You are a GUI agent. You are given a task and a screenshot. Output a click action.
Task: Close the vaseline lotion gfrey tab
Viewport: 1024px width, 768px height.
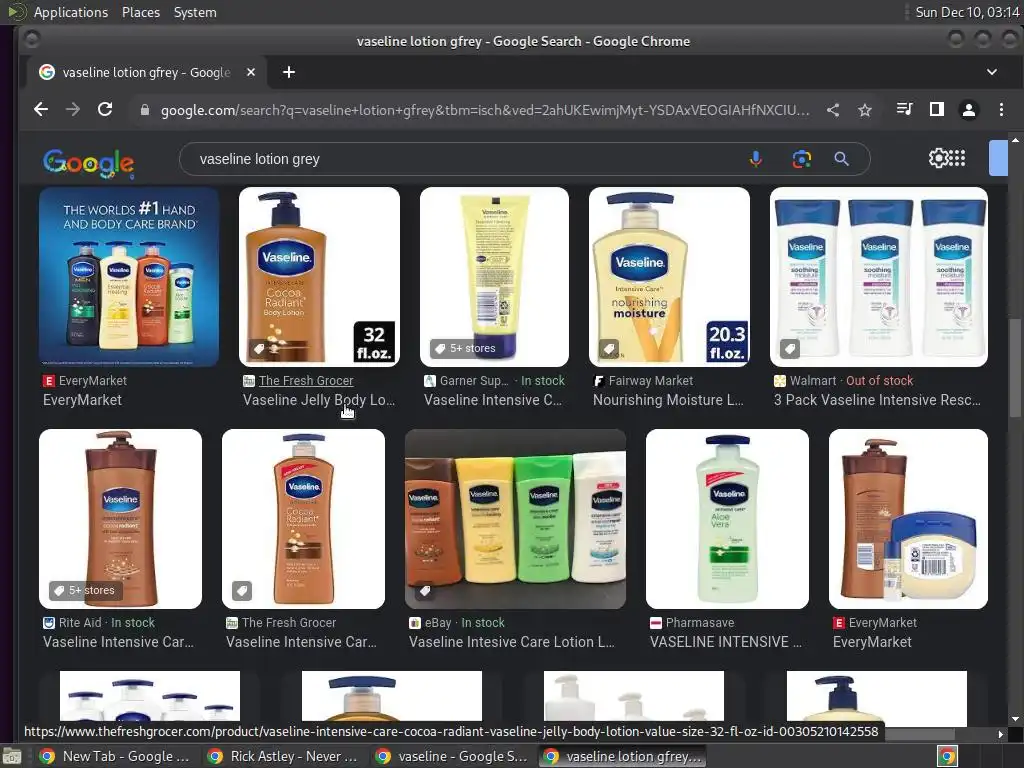tap(251, 72)
